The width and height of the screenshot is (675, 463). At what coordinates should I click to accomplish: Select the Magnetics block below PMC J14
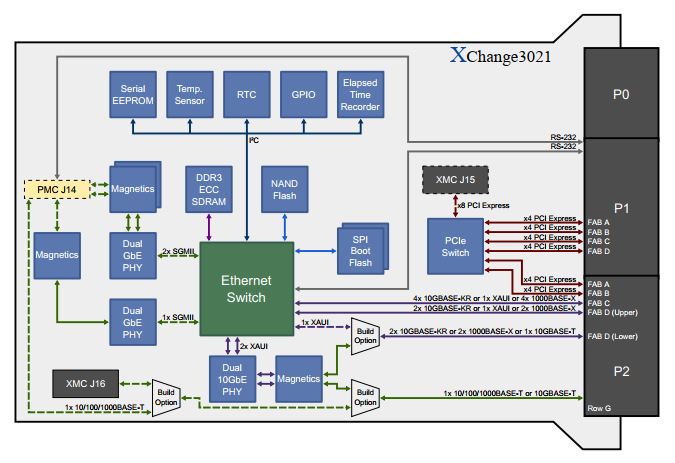click(x=57, y=256)
